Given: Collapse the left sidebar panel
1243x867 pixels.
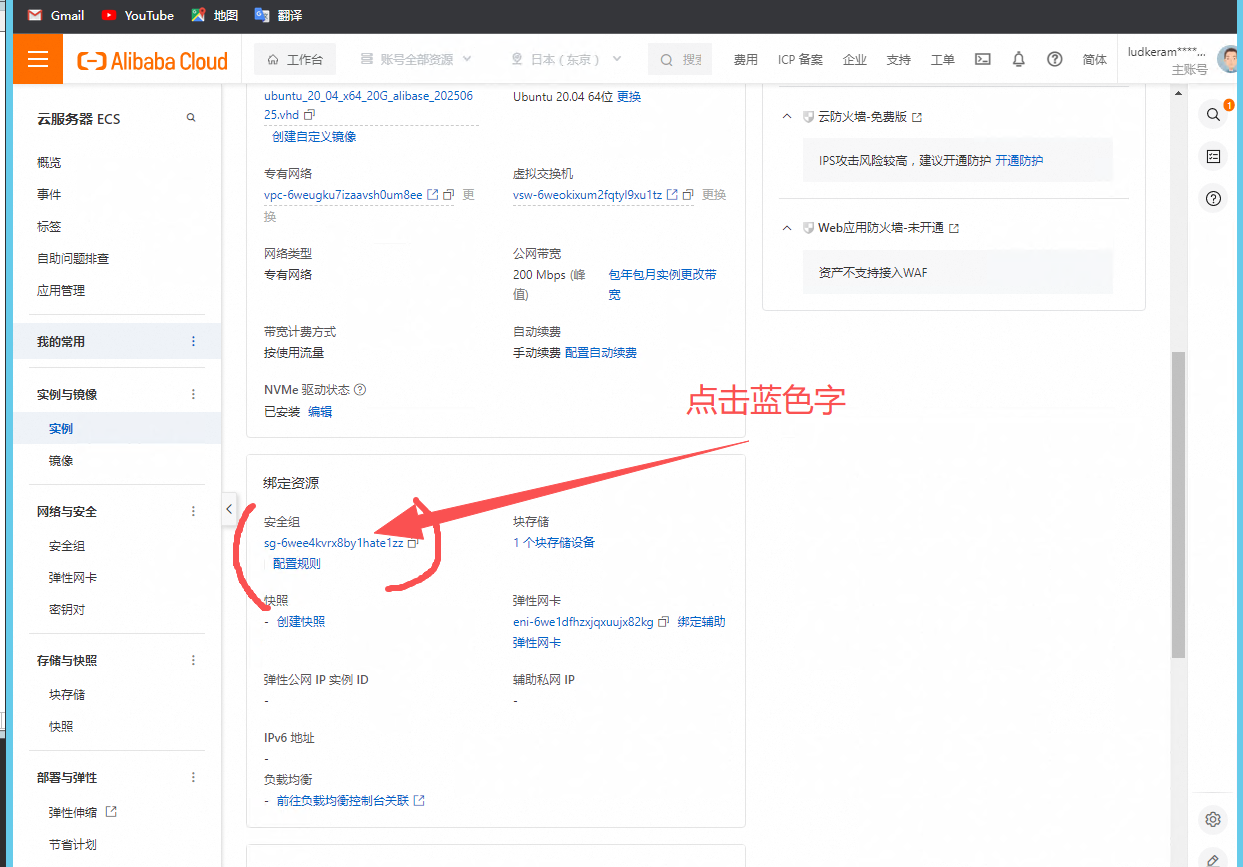Looking at the screenshot, I should 229,509.
